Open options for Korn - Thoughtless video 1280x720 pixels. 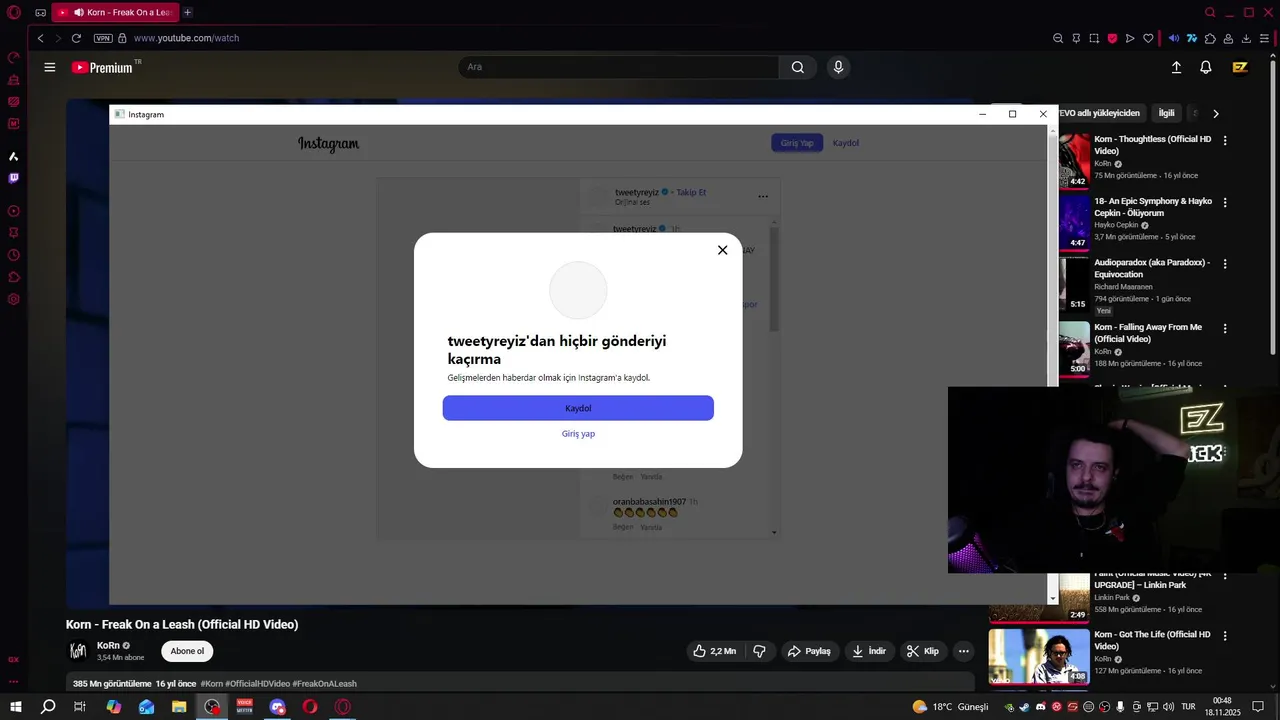[x=1225, y=141]
